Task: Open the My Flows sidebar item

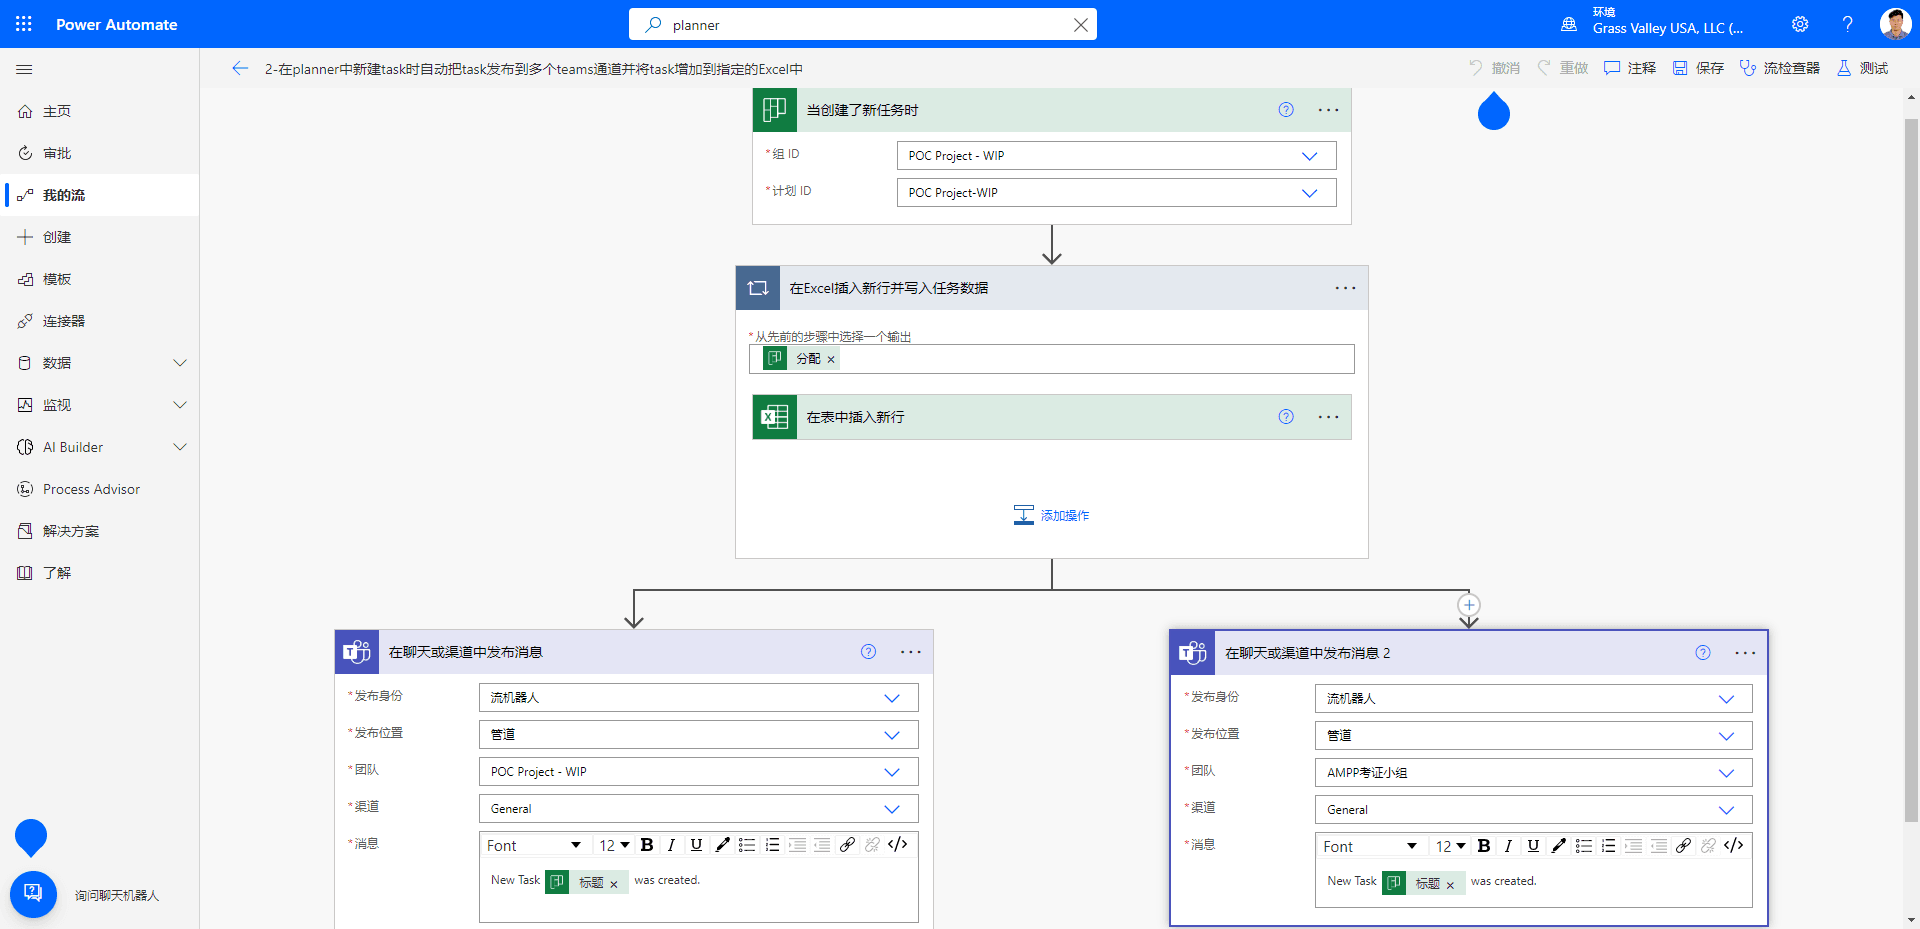Action: (x=64, y=195)
